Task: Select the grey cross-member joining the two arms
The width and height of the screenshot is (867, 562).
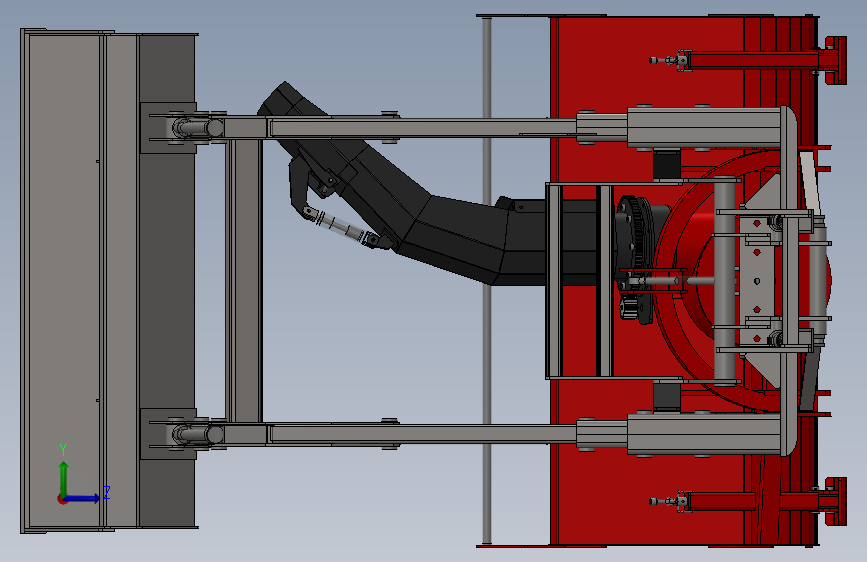Action: click(244, 281)
